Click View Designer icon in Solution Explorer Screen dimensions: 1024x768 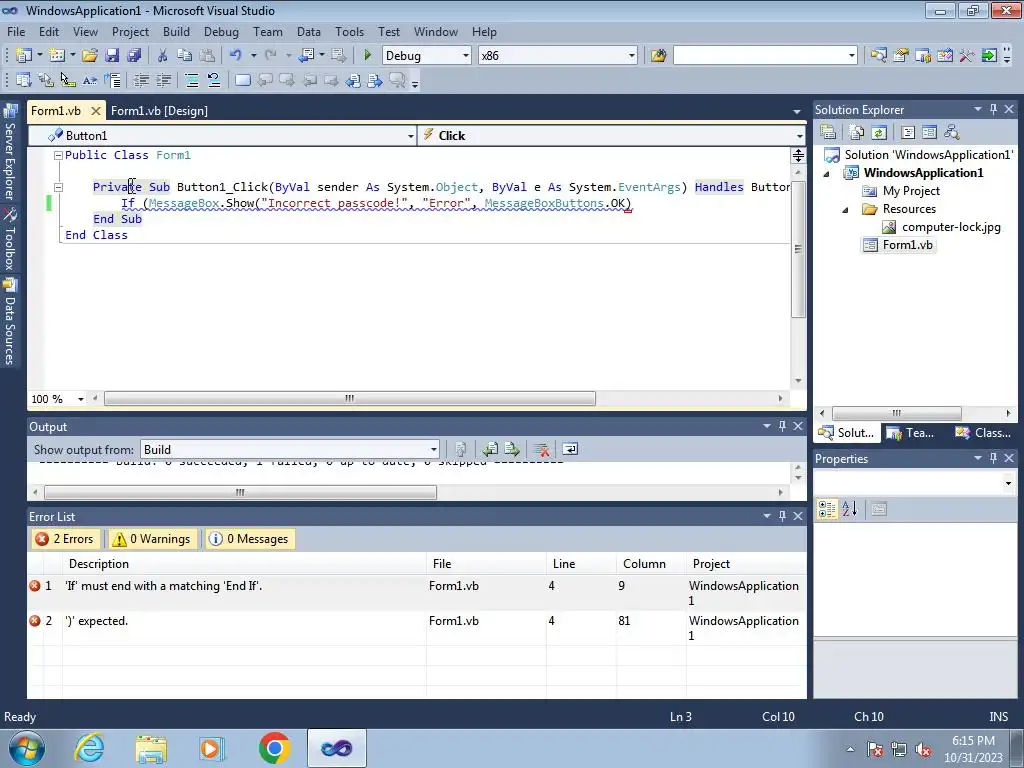[x=929, y=133]
